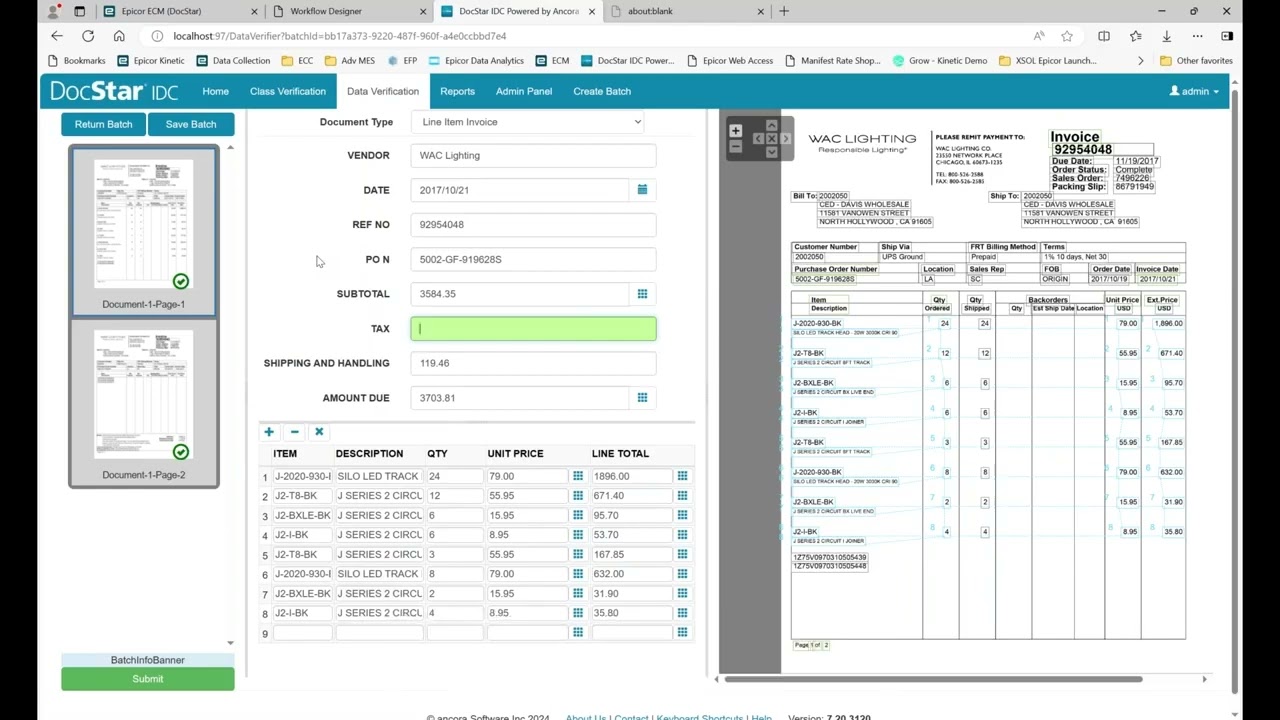Pan the invoice viewer up
Screen dimensions: 1280x720
coord(771,125)
